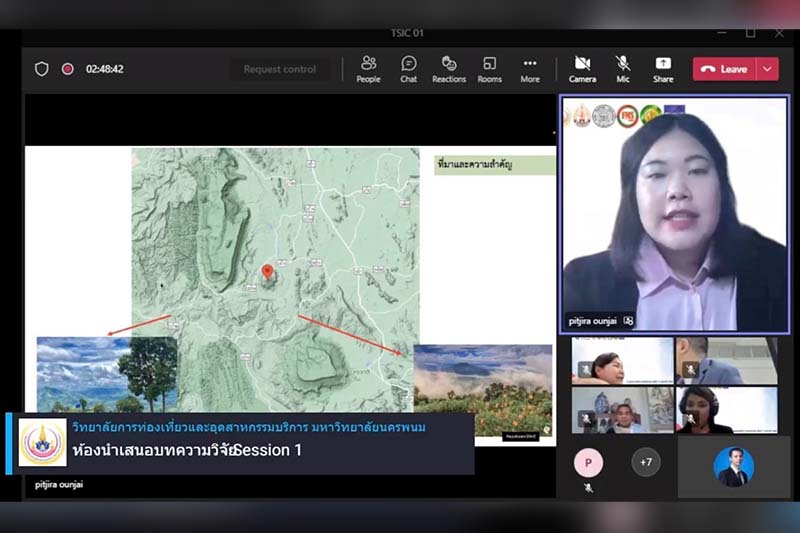
Task: Click the muted mic under participant P
Action: coord(588,487)
